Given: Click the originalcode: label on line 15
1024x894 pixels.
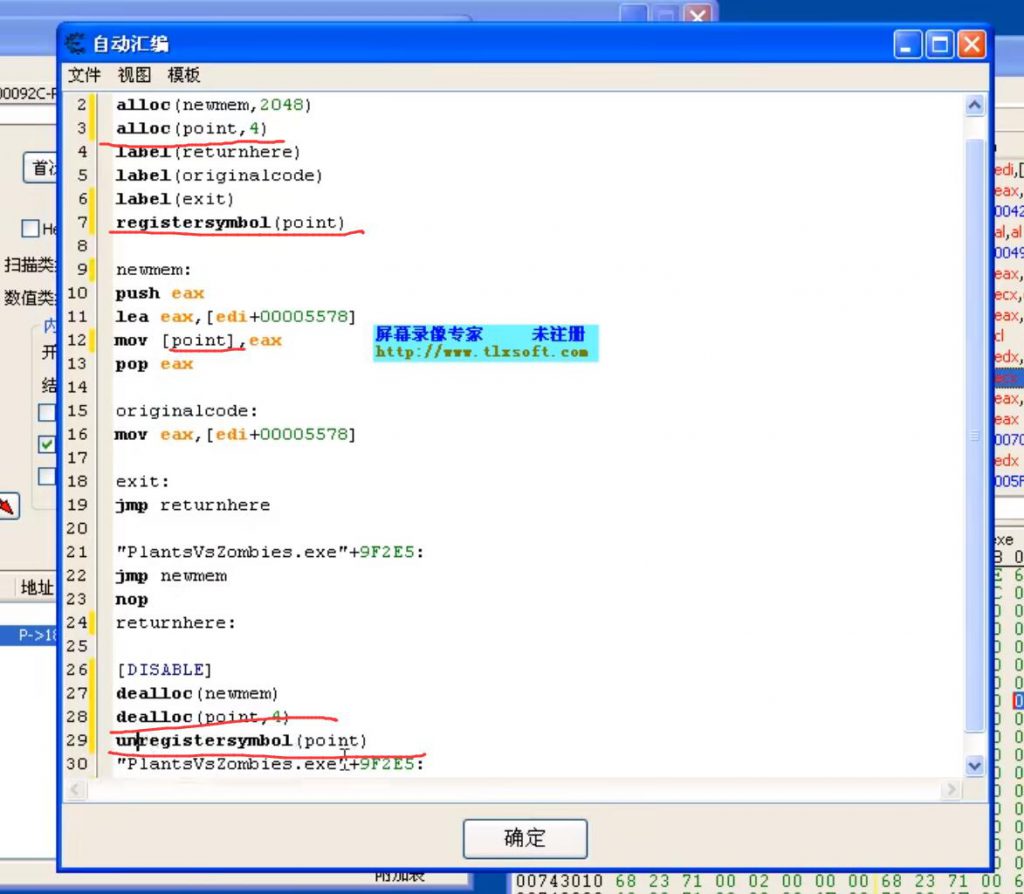Looking at the screenshot, I should pos(187,411).
